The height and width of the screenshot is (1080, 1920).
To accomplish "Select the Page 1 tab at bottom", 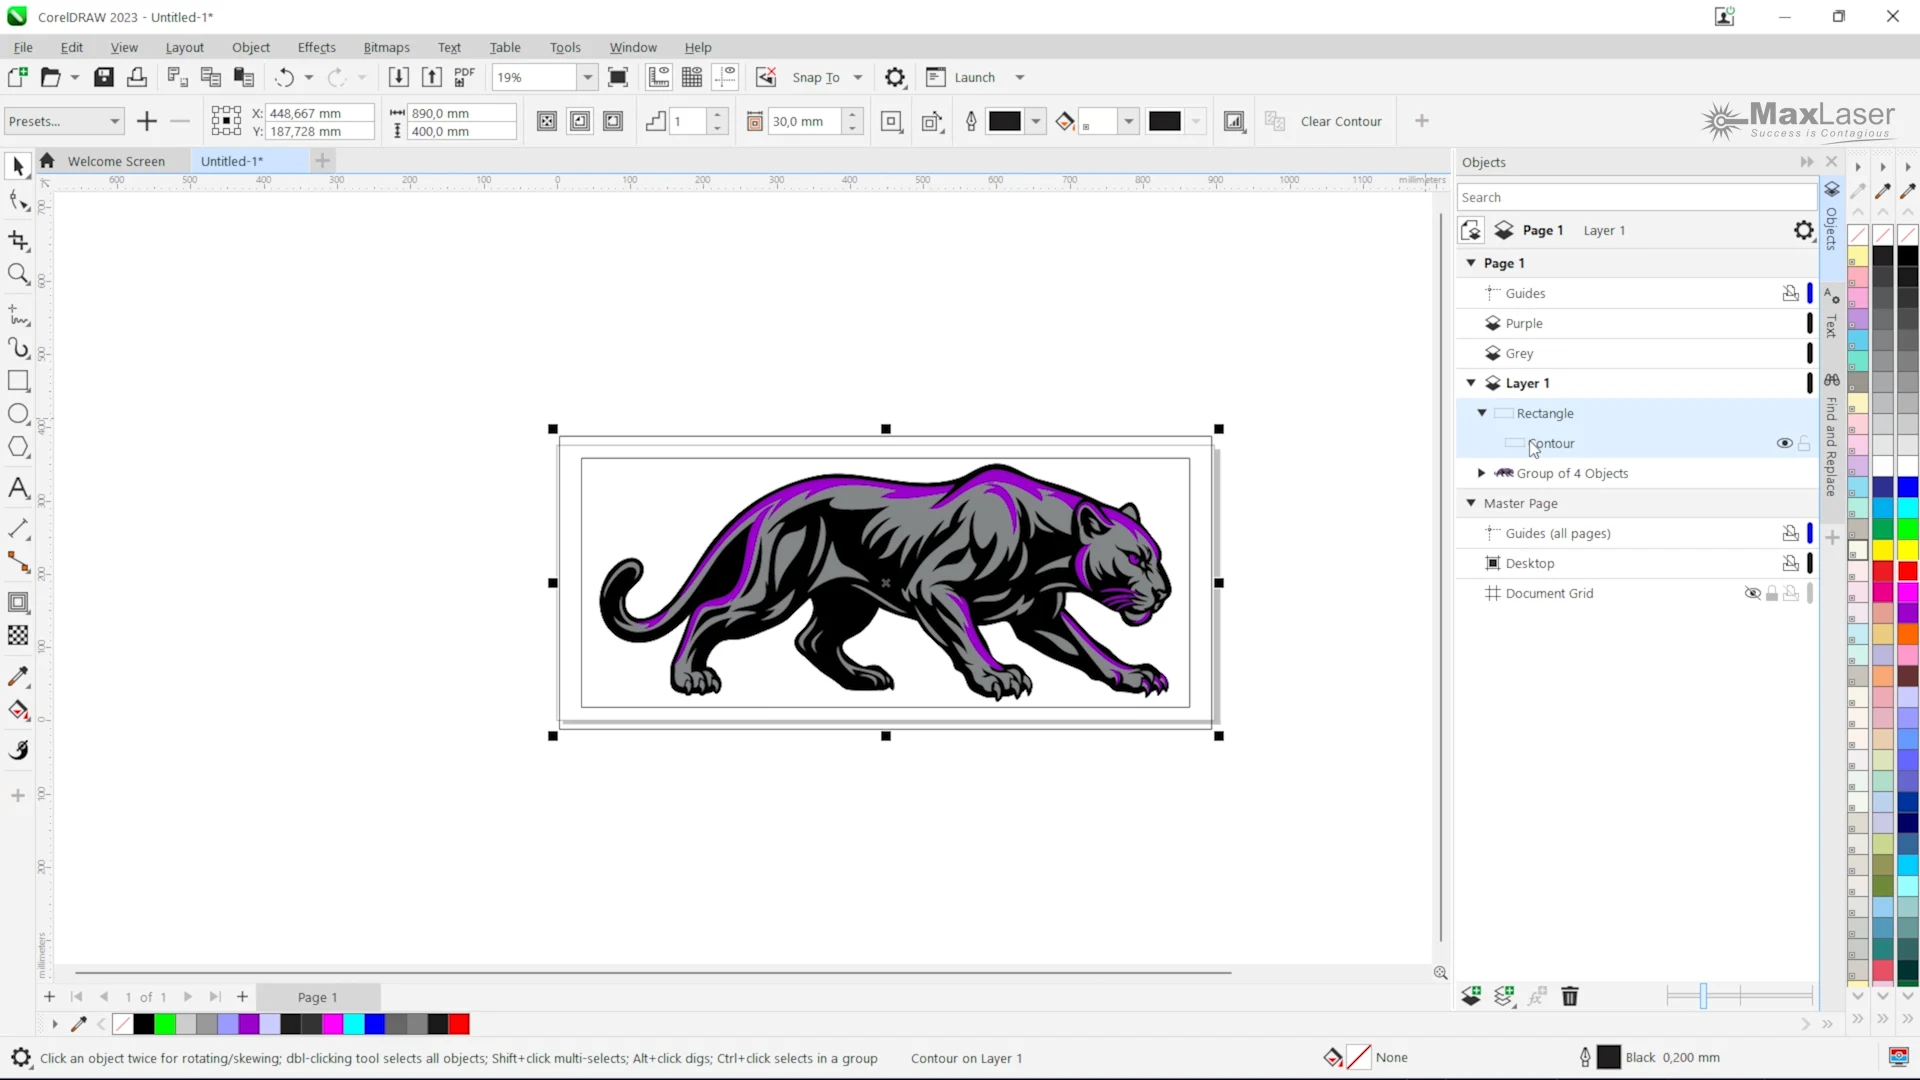I will (x=318, y=997).
